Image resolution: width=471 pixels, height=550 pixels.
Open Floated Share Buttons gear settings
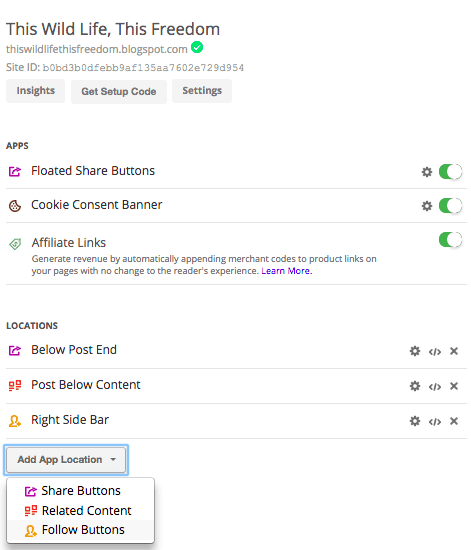coord(426,172)
